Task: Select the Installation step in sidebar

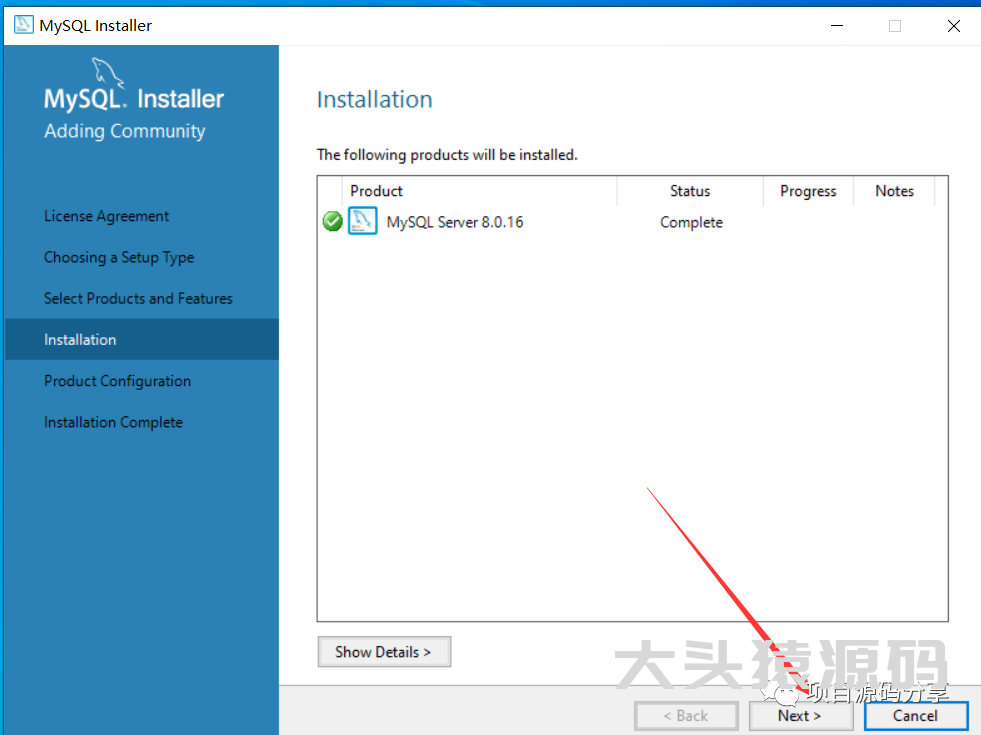Action: 142,340
